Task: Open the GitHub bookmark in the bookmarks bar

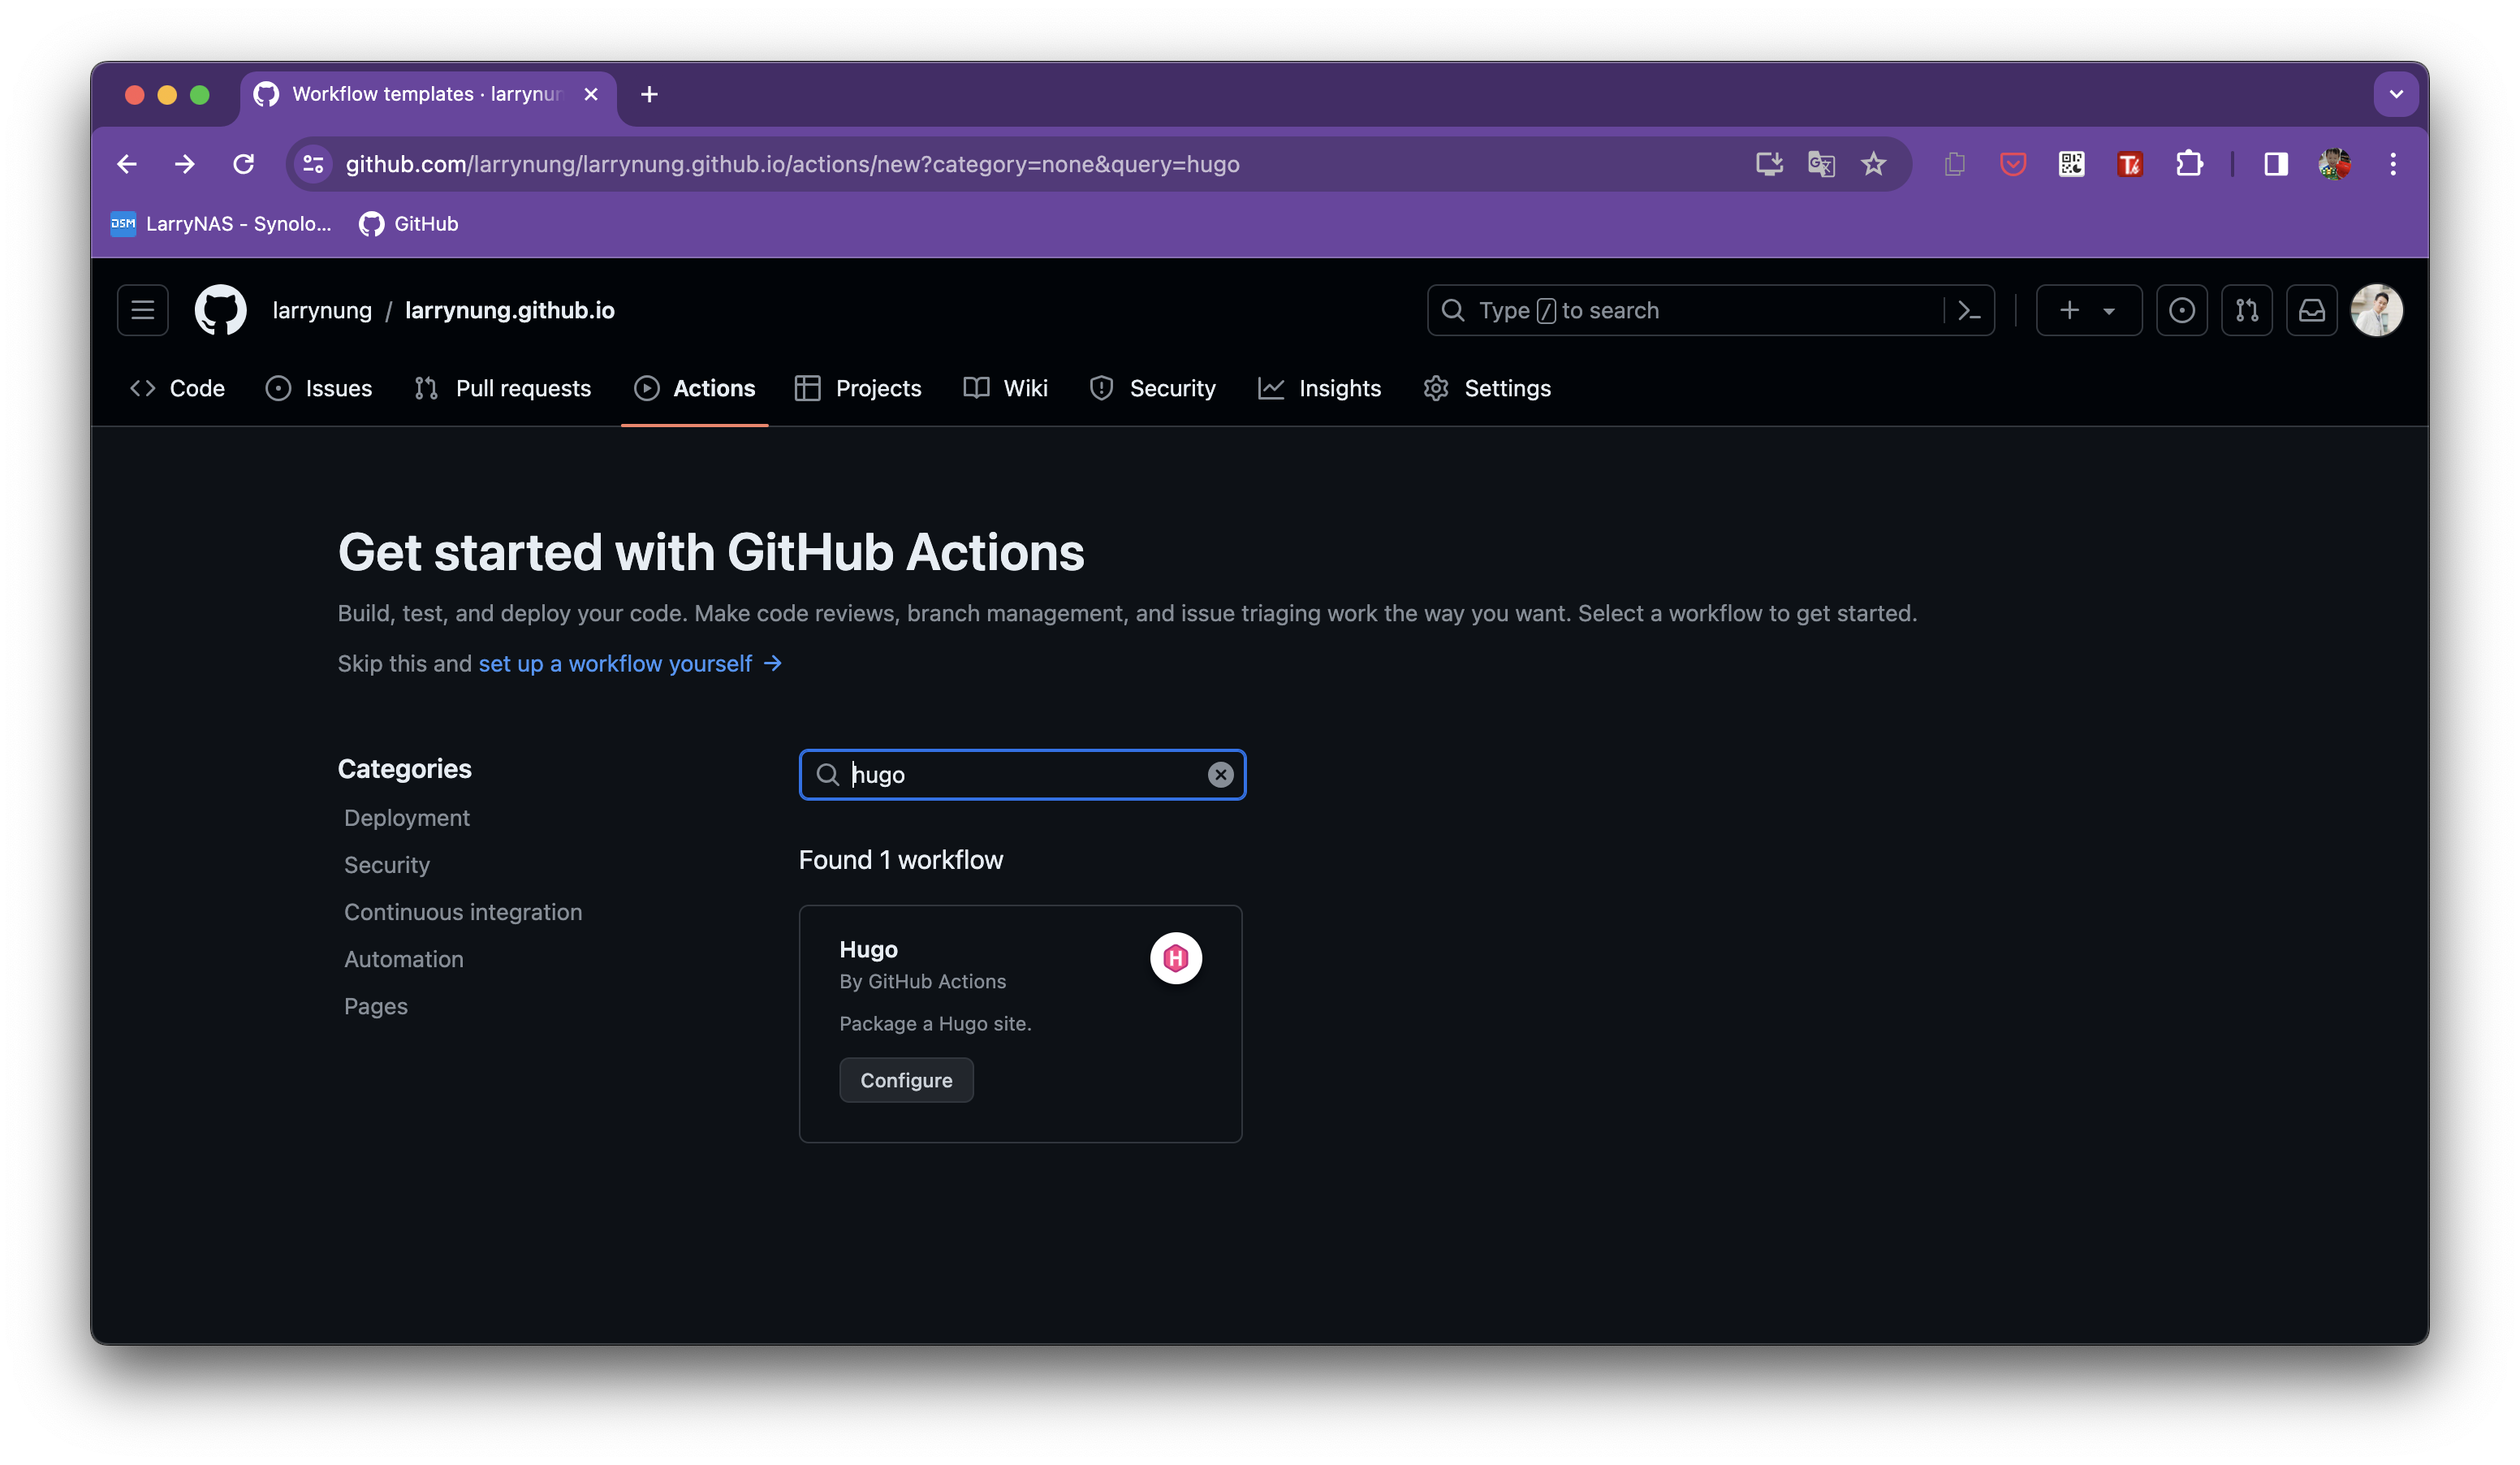Action: (x=408, y=224)
